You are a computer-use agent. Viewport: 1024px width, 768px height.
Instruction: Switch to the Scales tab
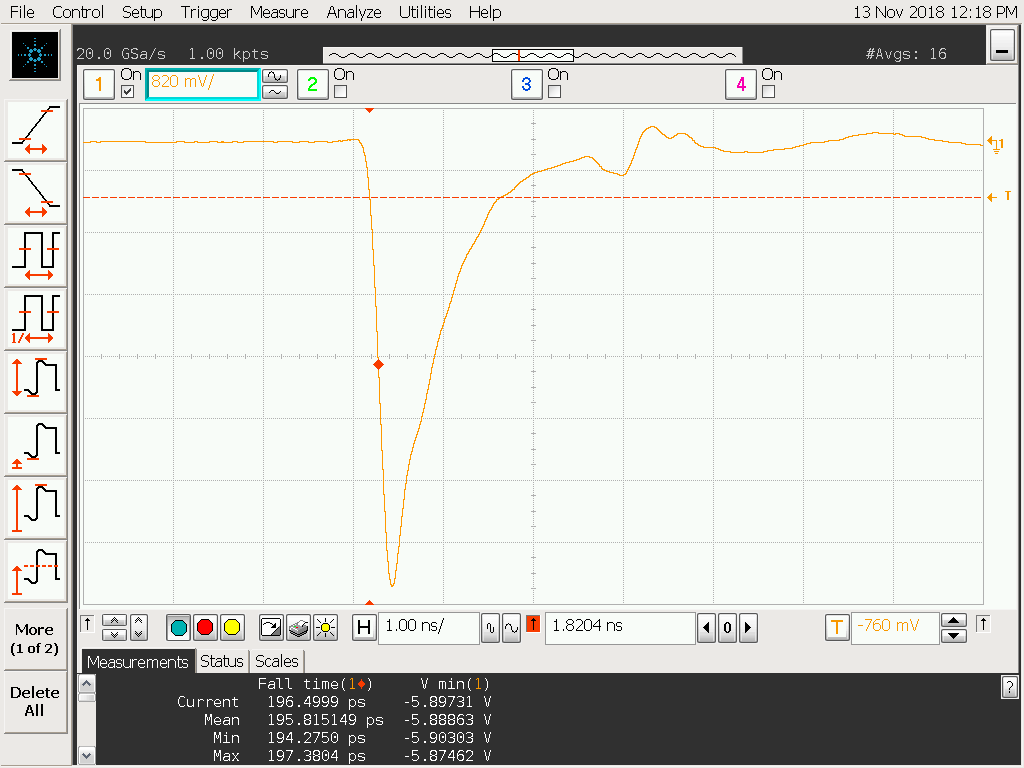tap(276, 661)
